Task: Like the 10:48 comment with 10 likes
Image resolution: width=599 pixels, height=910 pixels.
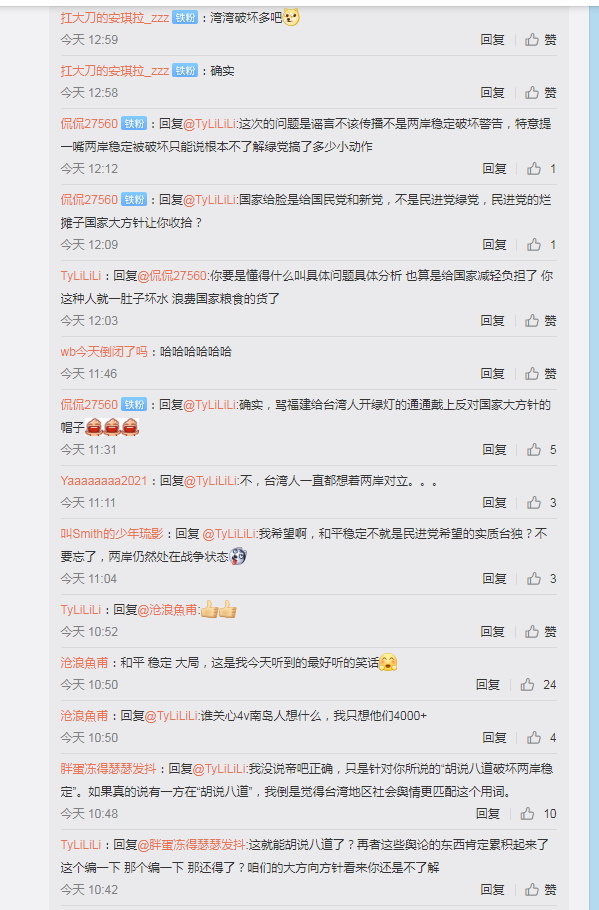Action: point(538,813)
